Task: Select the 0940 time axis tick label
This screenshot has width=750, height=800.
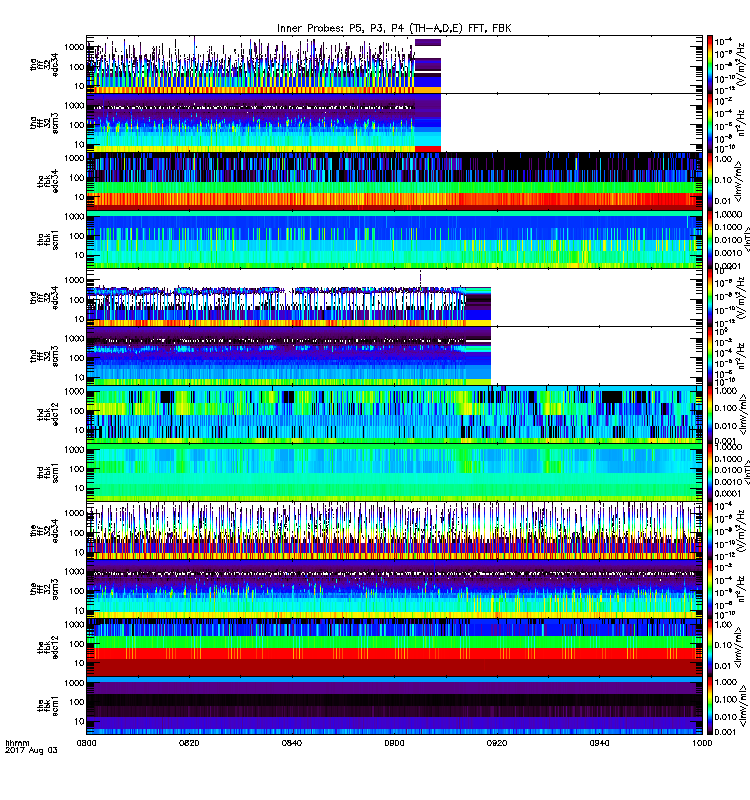Action: [x=599, y=743]
